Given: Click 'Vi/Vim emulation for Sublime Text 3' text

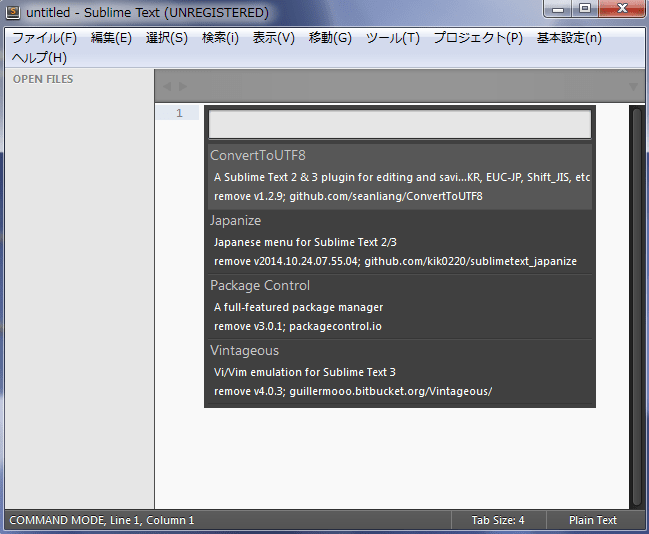Looking at the screenshot, I should 305,372.
